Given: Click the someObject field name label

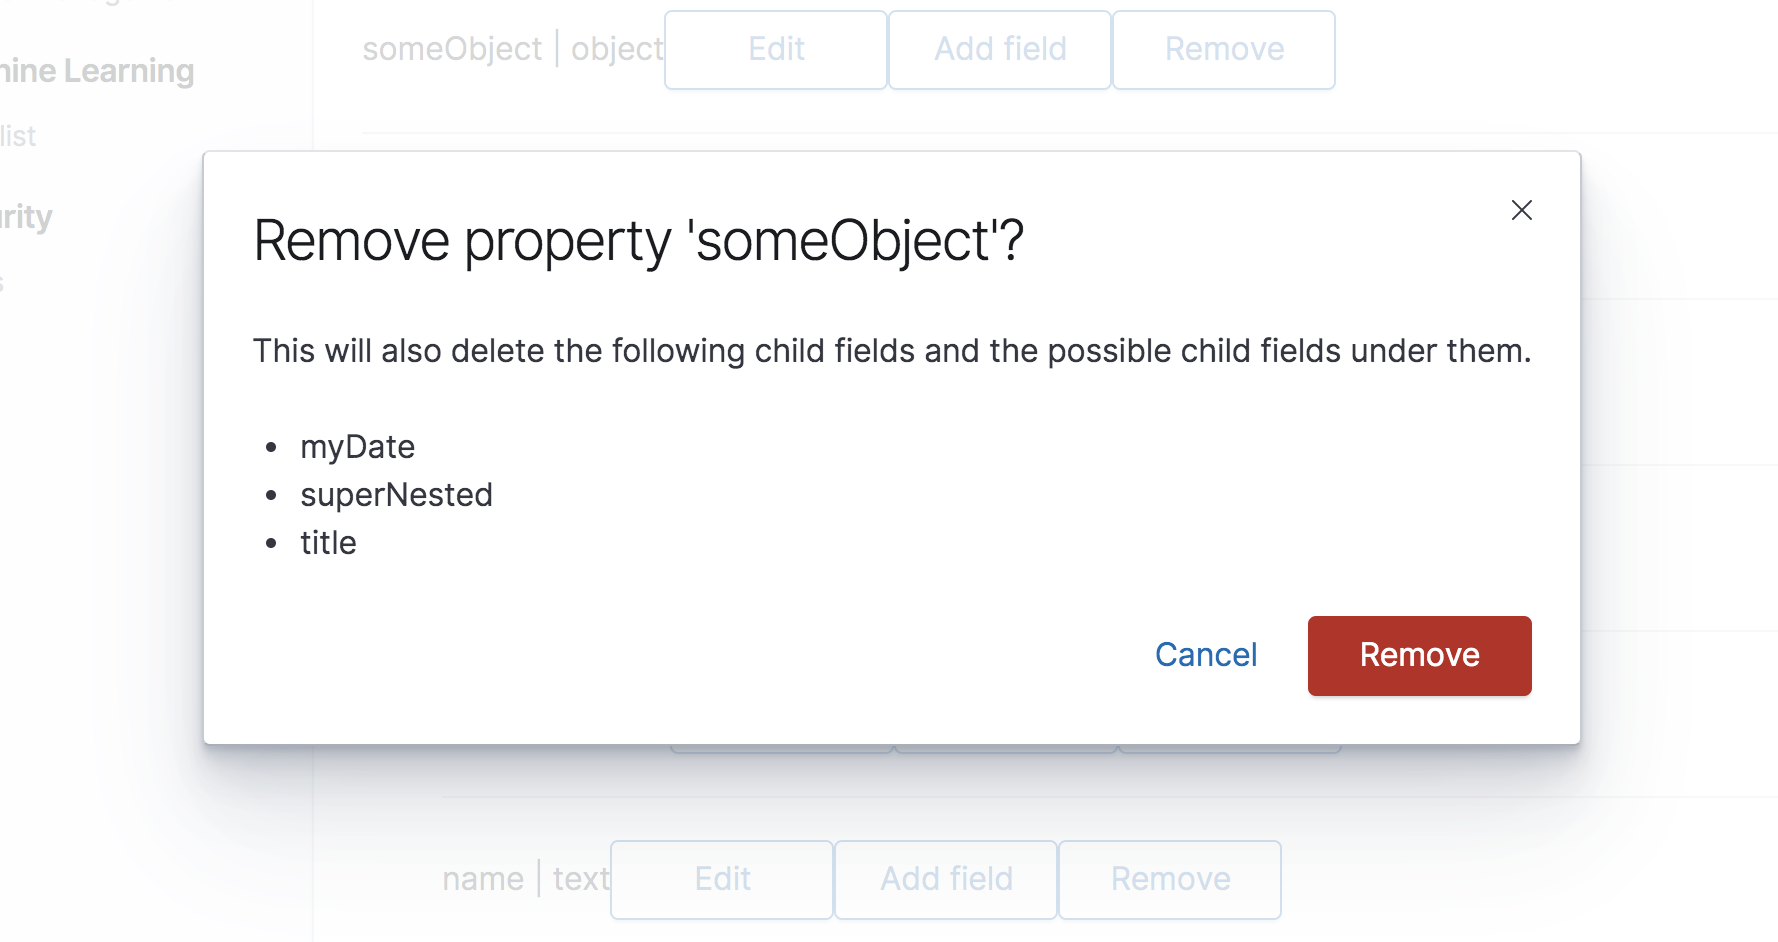Looking at the screenshot, I should pyautogui.click(x=451, y=49).
